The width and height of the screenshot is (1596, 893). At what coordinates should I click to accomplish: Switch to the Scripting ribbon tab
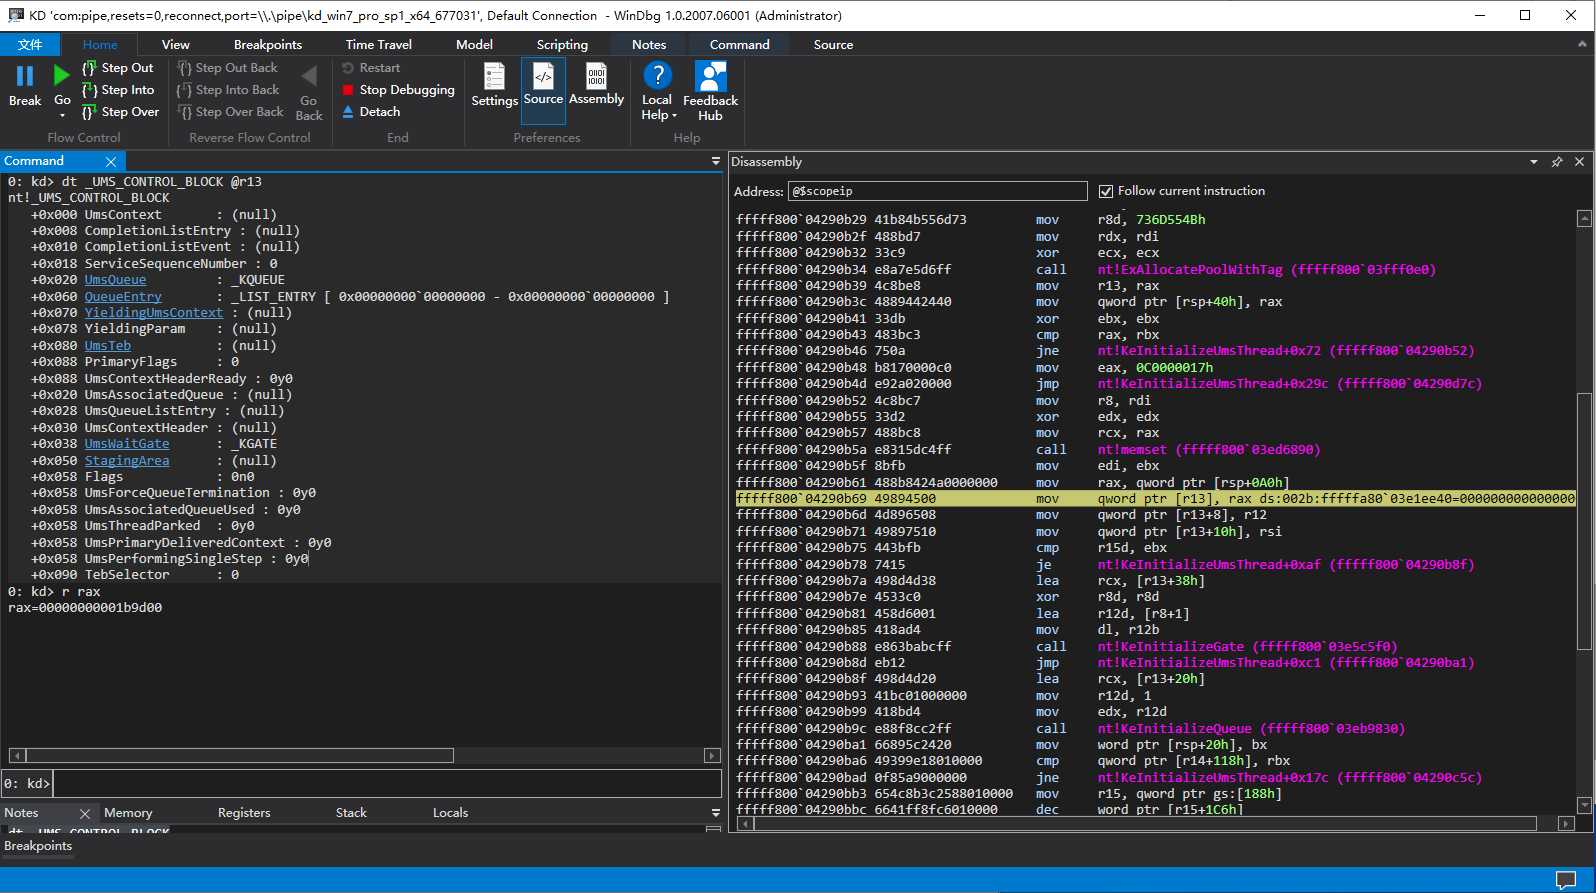coord(562,45)
